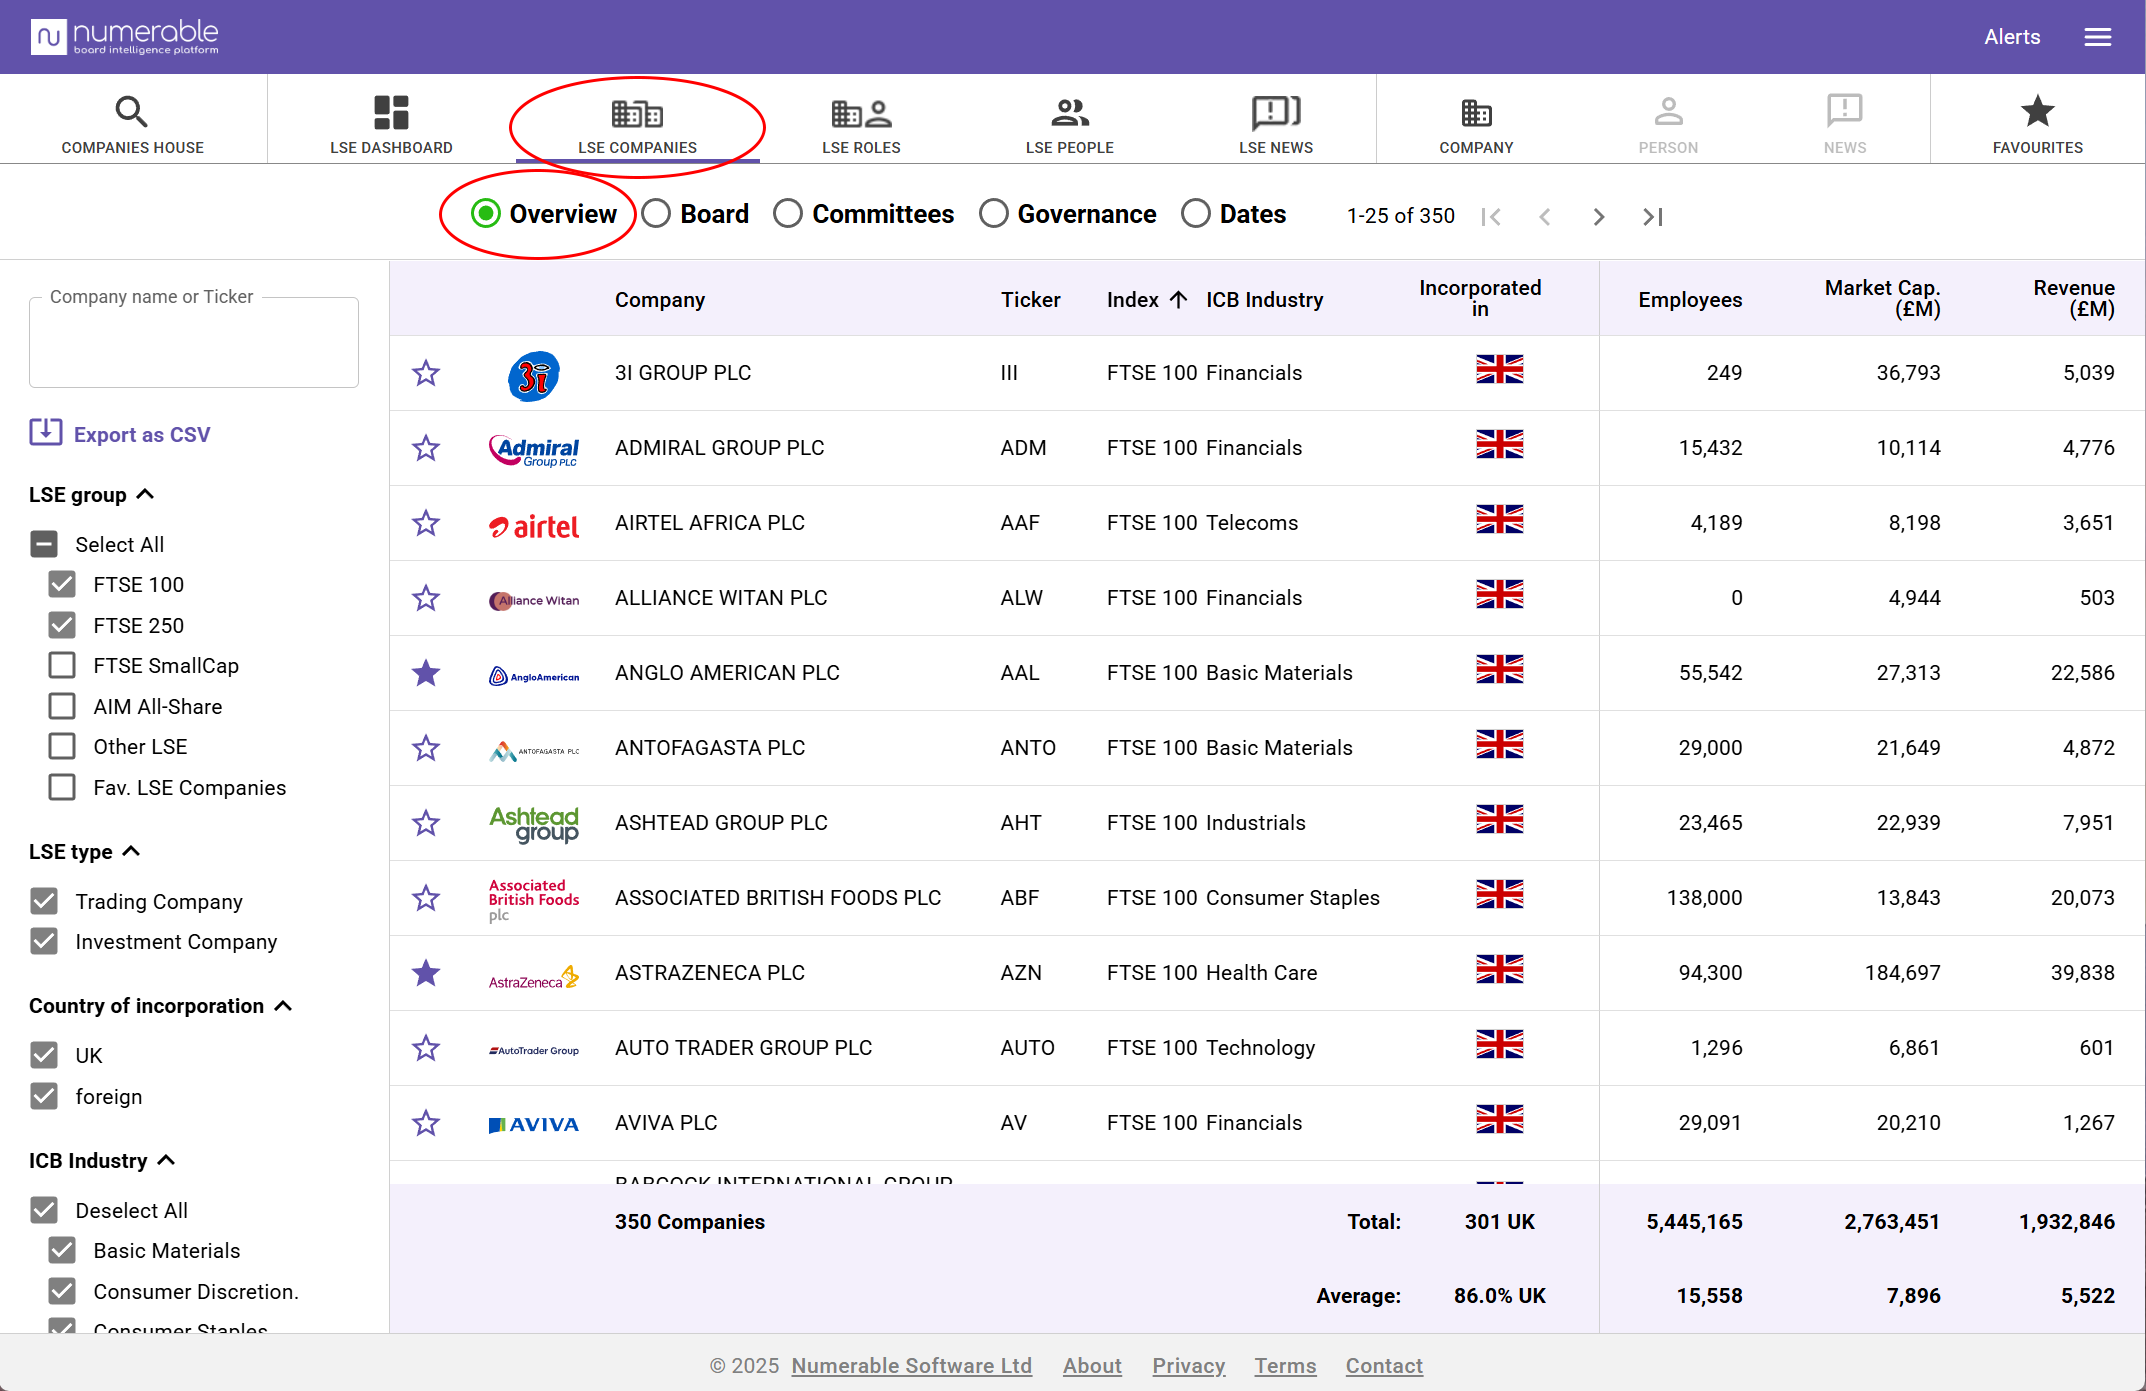
Task: Collapse the LSE group filter section
Action: (x=145, y=494)
